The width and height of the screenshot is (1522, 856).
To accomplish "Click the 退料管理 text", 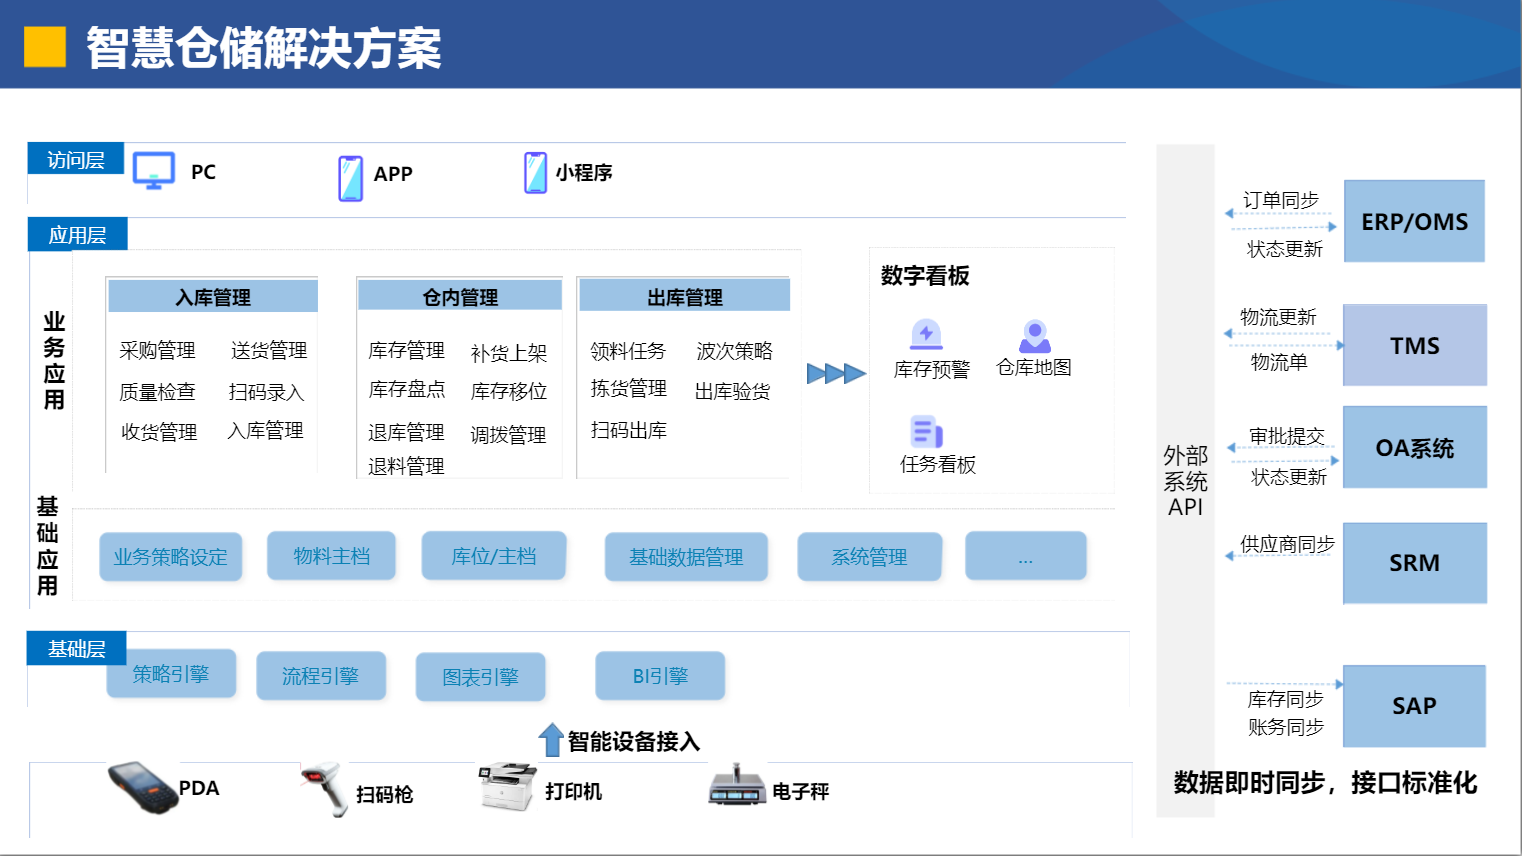I will click(406, 466).
